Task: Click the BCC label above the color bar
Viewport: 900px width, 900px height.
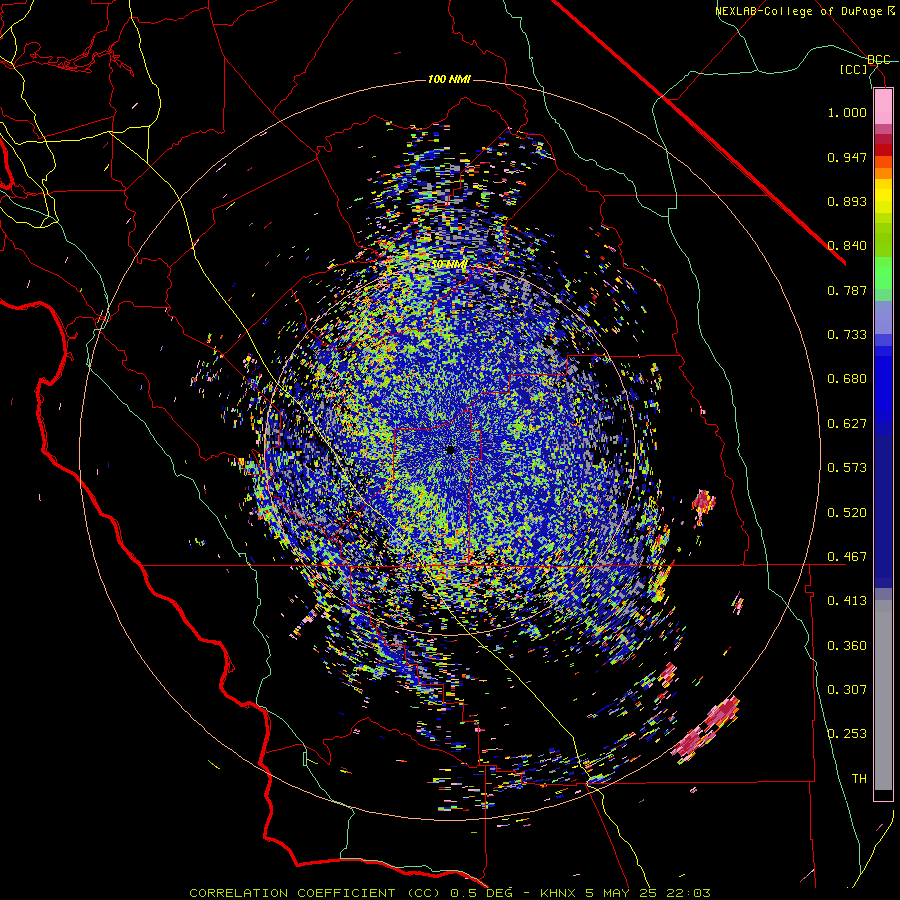Action: click(x=878, y=60)
